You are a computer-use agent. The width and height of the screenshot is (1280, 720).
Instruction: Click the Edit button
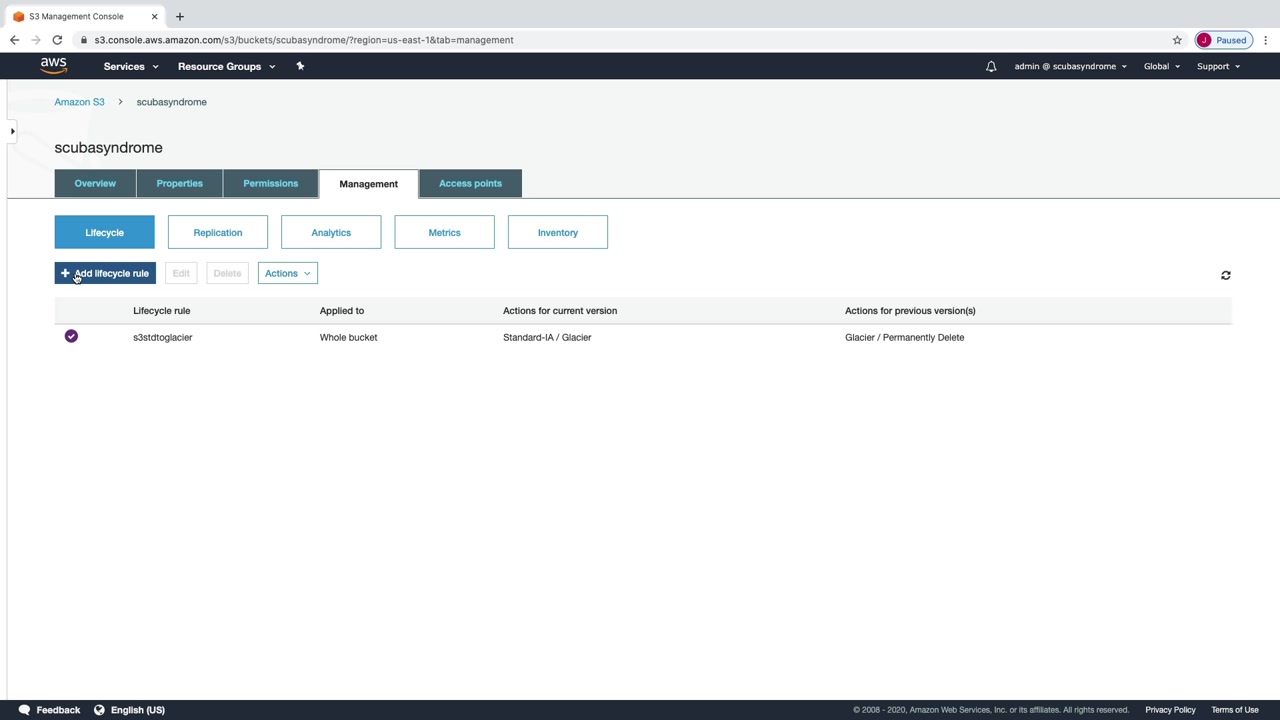click(x=181, y=273)
